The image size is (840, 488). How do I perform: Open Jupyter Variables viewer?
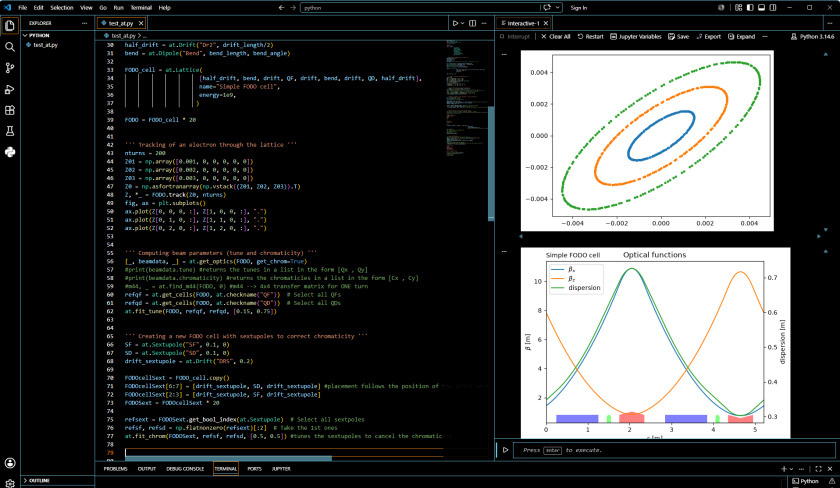click(636, 36)
